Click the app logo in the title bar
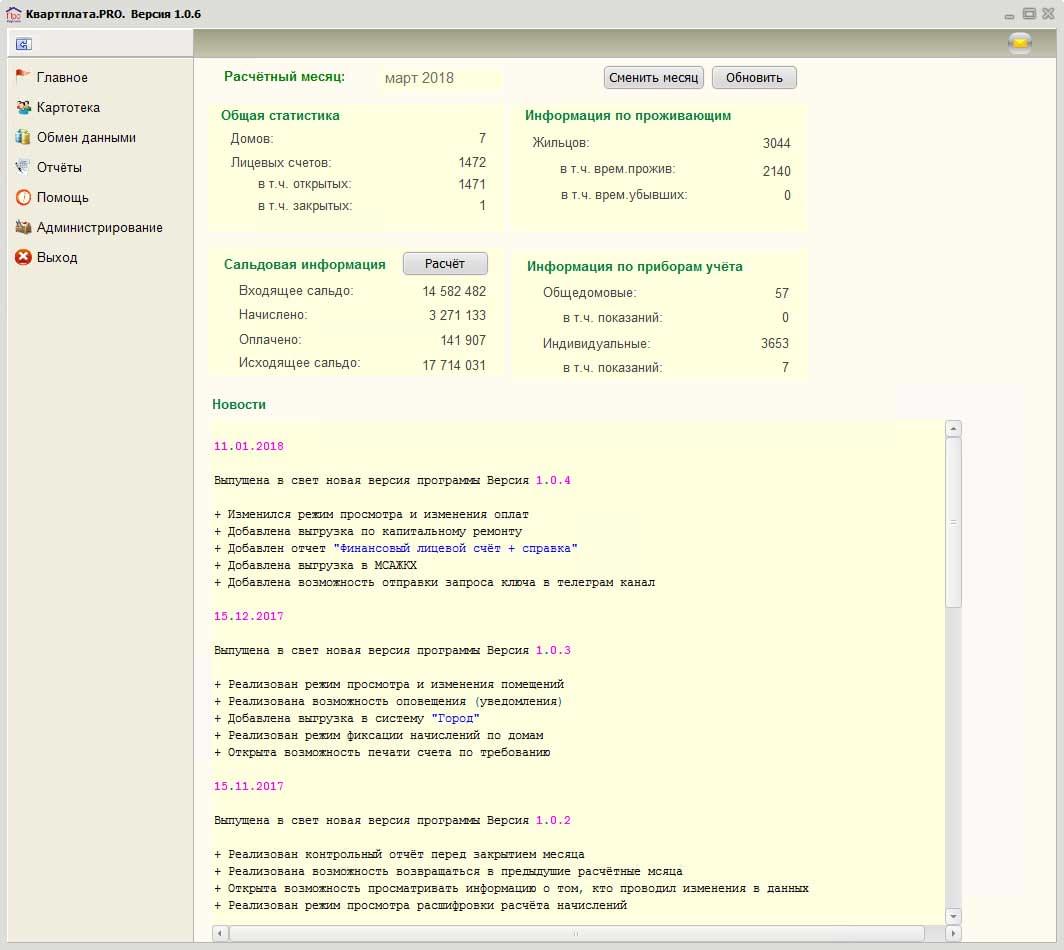Screen dimensions: 1064x950 [13, 14]
